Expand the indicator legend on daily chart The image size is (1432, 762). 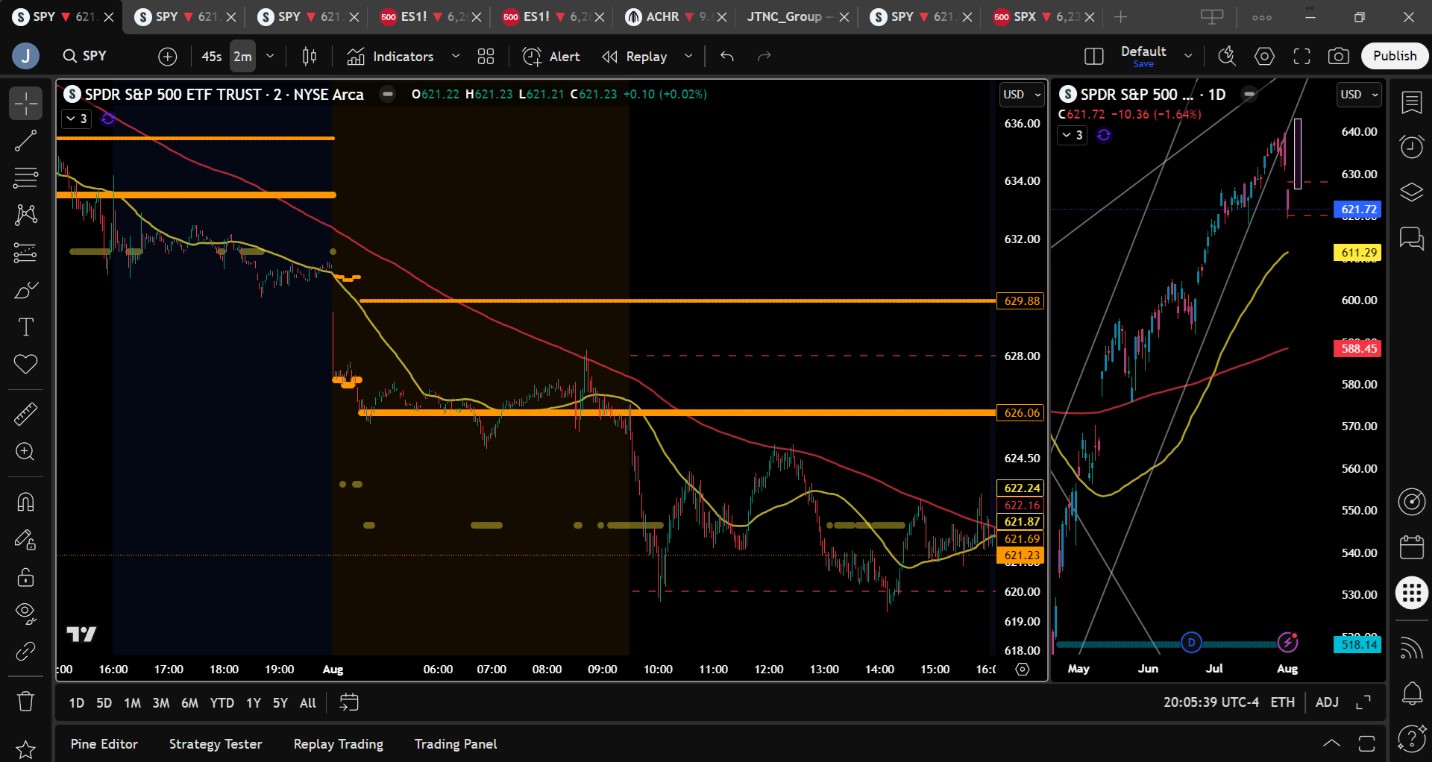[1072, 135]
